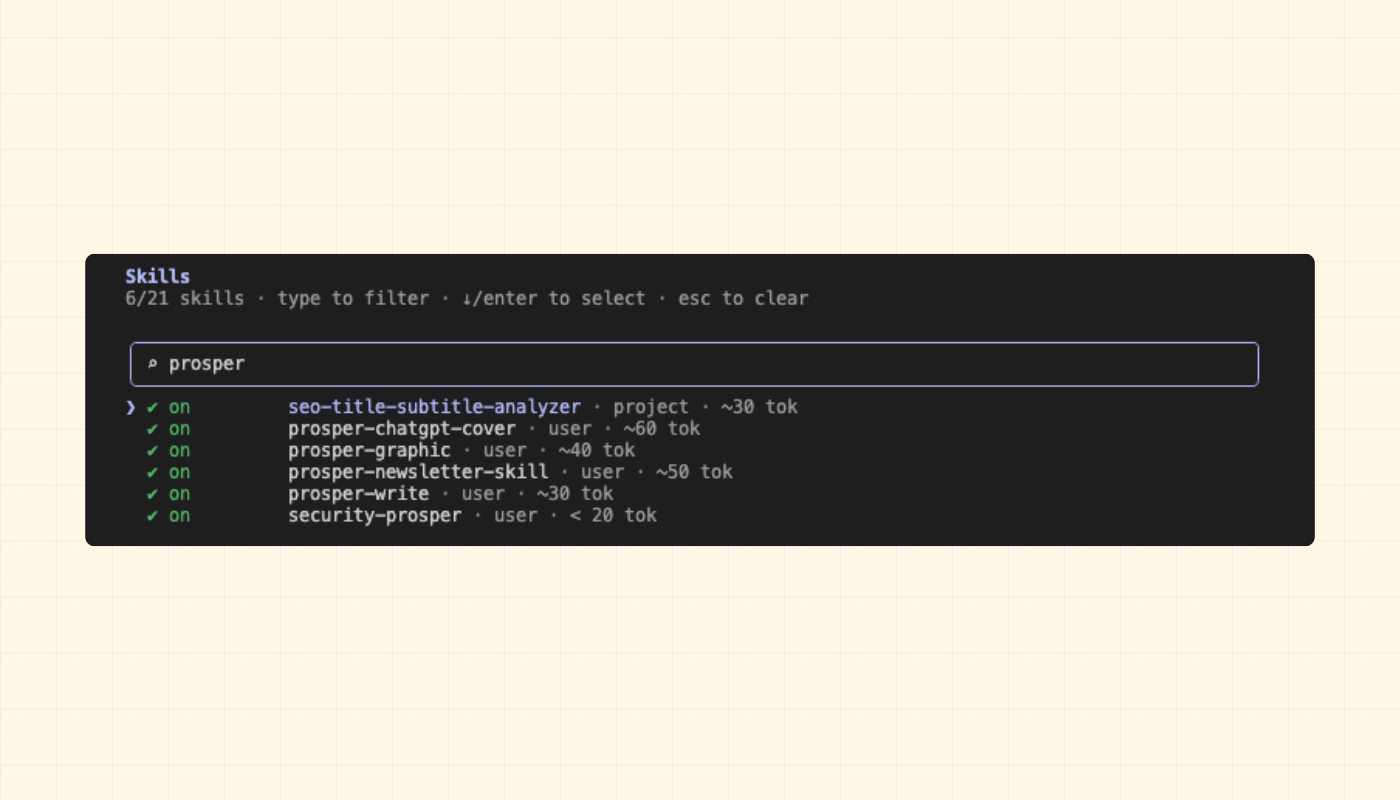The height and width of the screenshot is (800, 1400).
Task: Click the selection arrow beside seo-title-subtitle-analyzer
Action: point(130,407)
